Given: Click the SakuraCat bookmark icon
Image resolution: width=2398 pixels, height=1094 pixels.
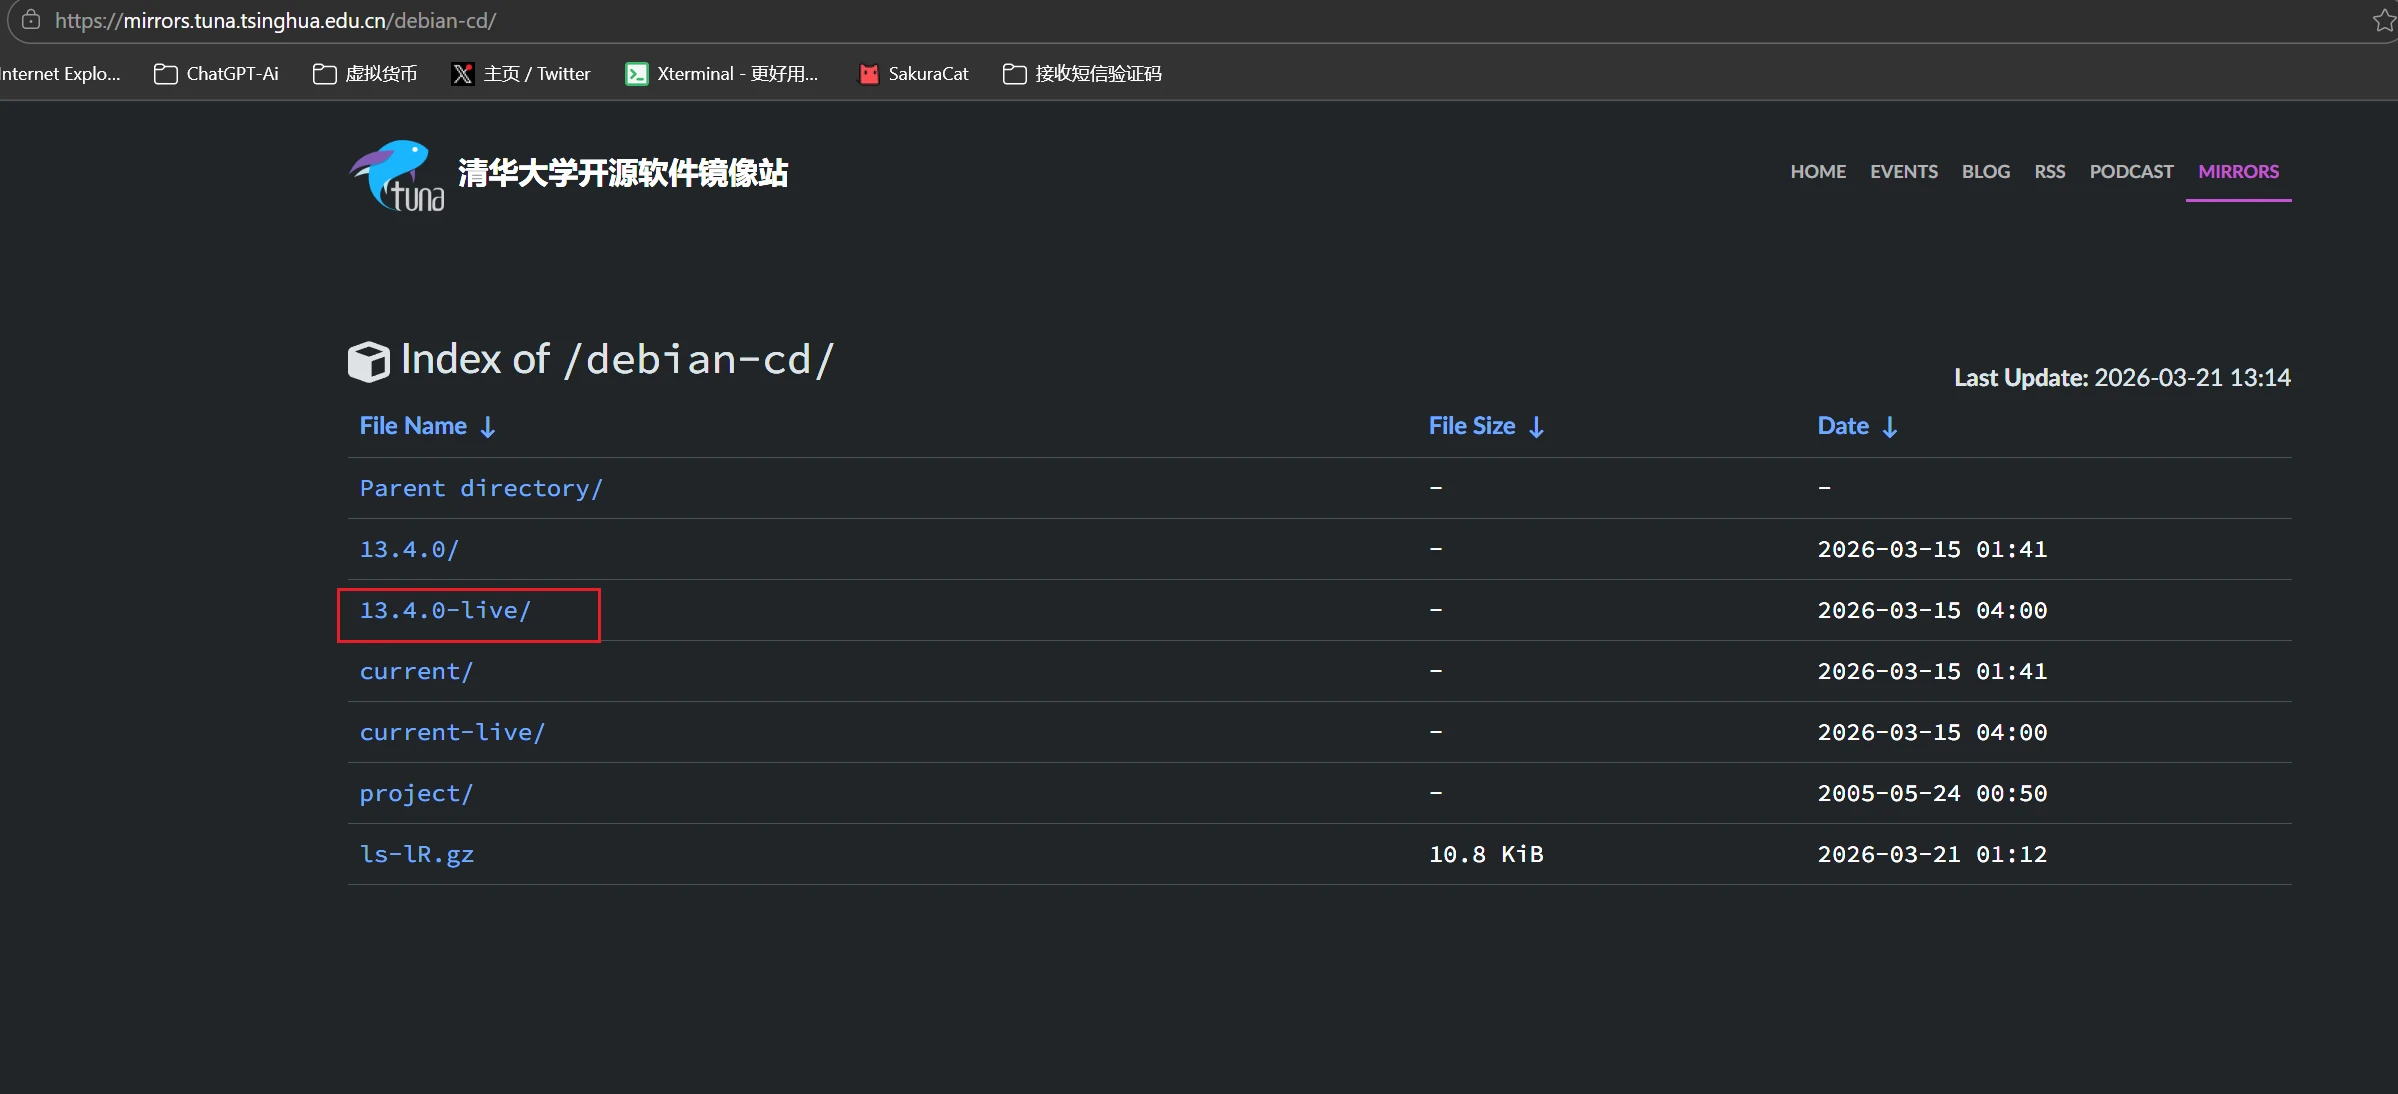Looking at the screenshot, I should [868, 73].
